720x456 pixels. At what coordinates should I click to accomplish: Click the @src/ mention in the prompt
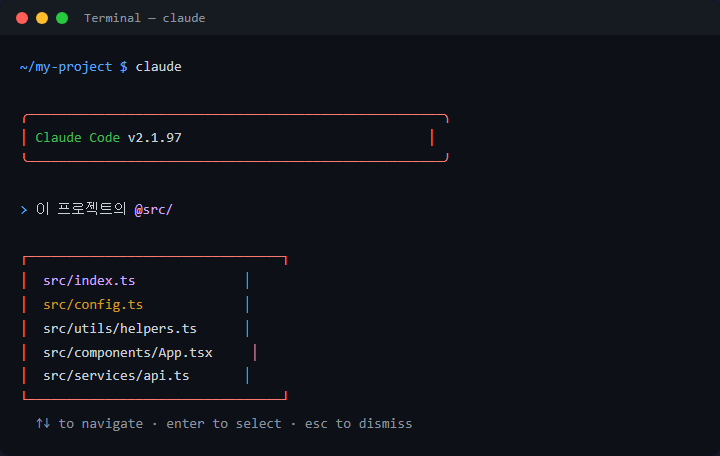coord(153,210)
